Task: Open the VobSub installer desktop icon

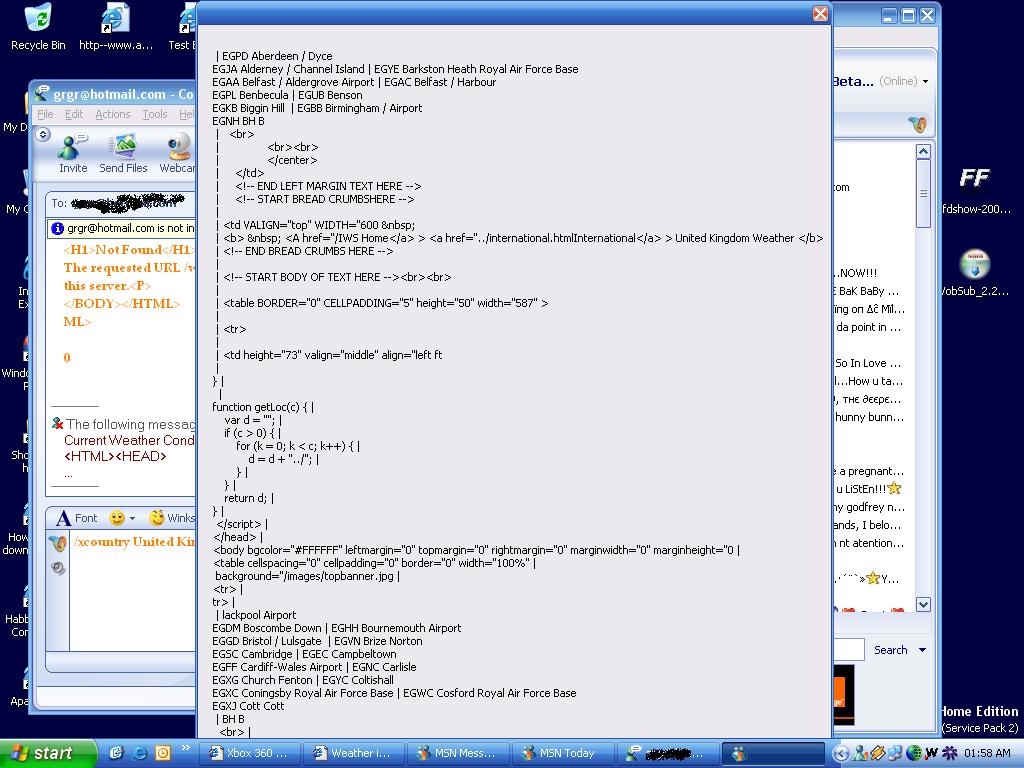Action: click(x=974, y=272)
